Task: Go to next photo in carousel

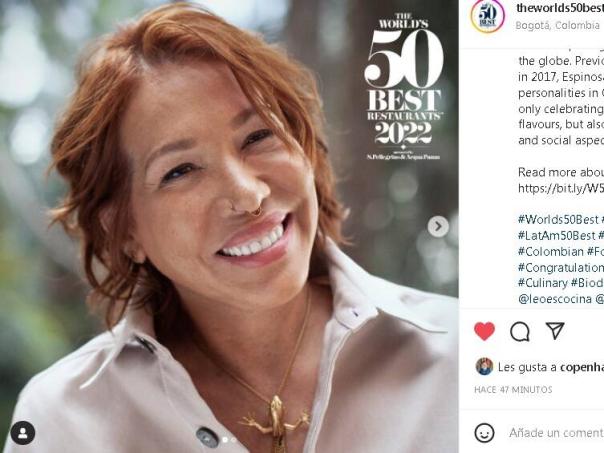Action: pyautogui.click(x=438, y=226)
